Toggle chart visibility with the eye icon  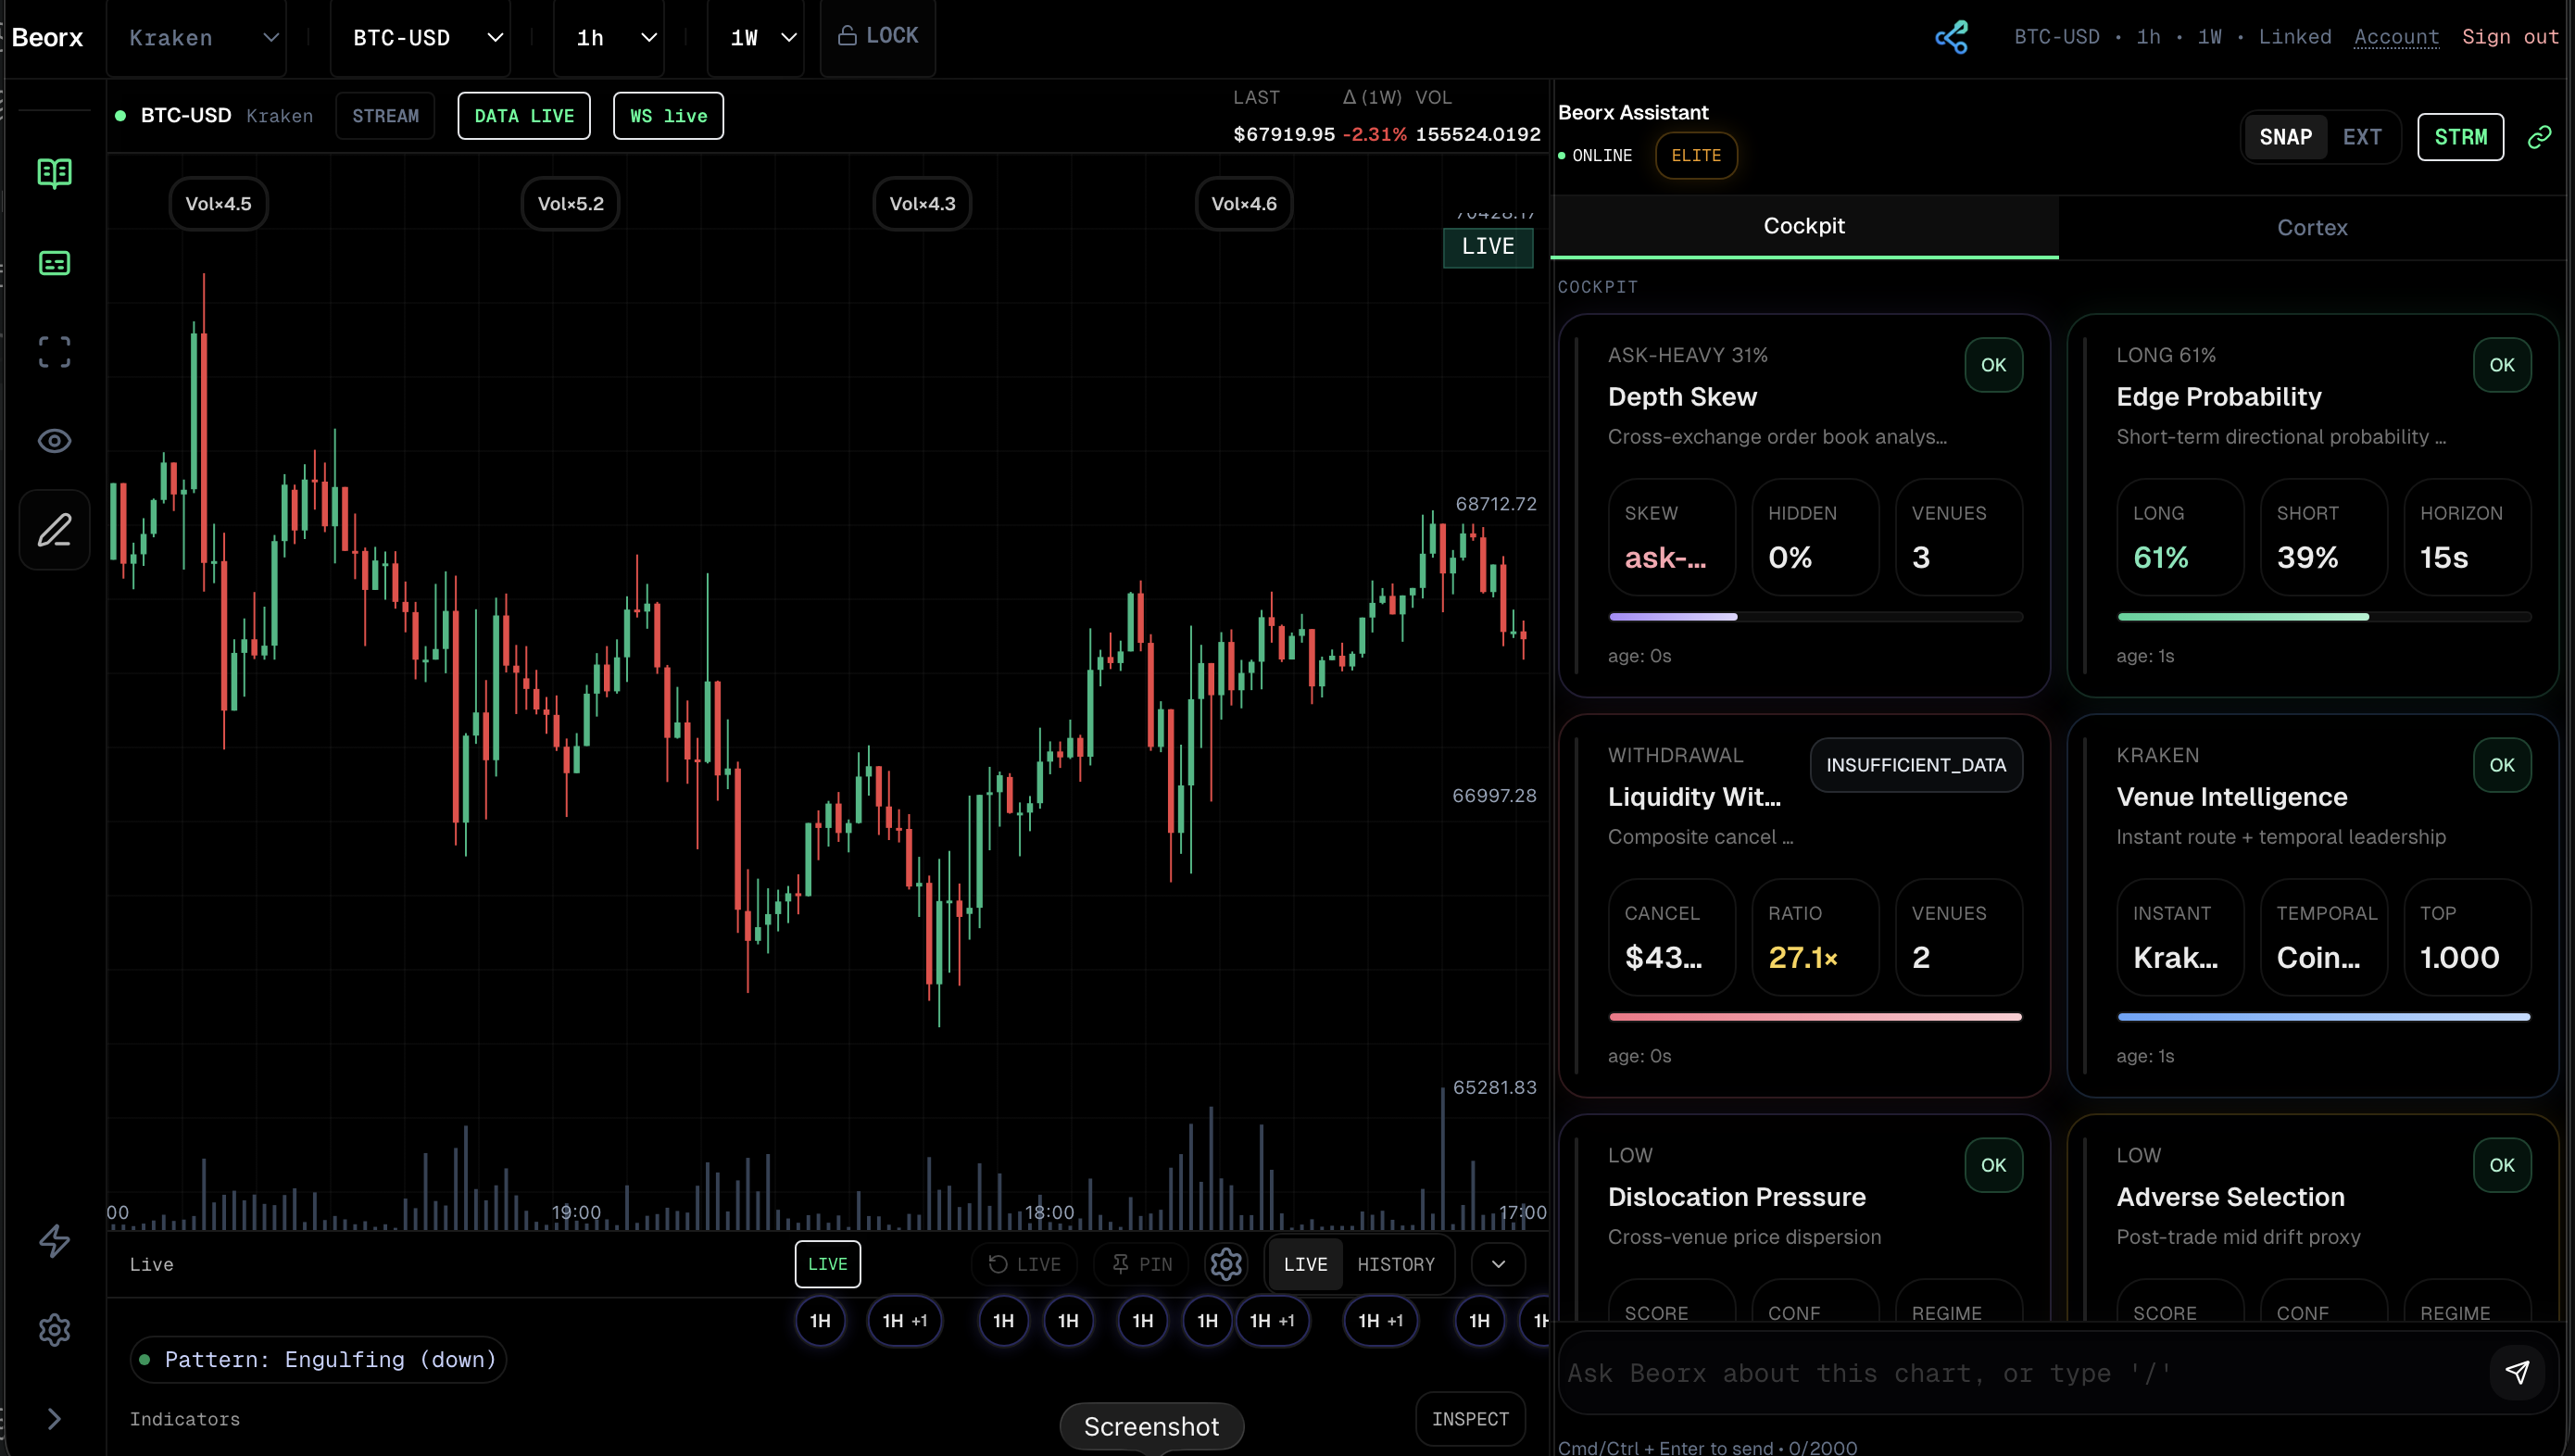point(53,440)
